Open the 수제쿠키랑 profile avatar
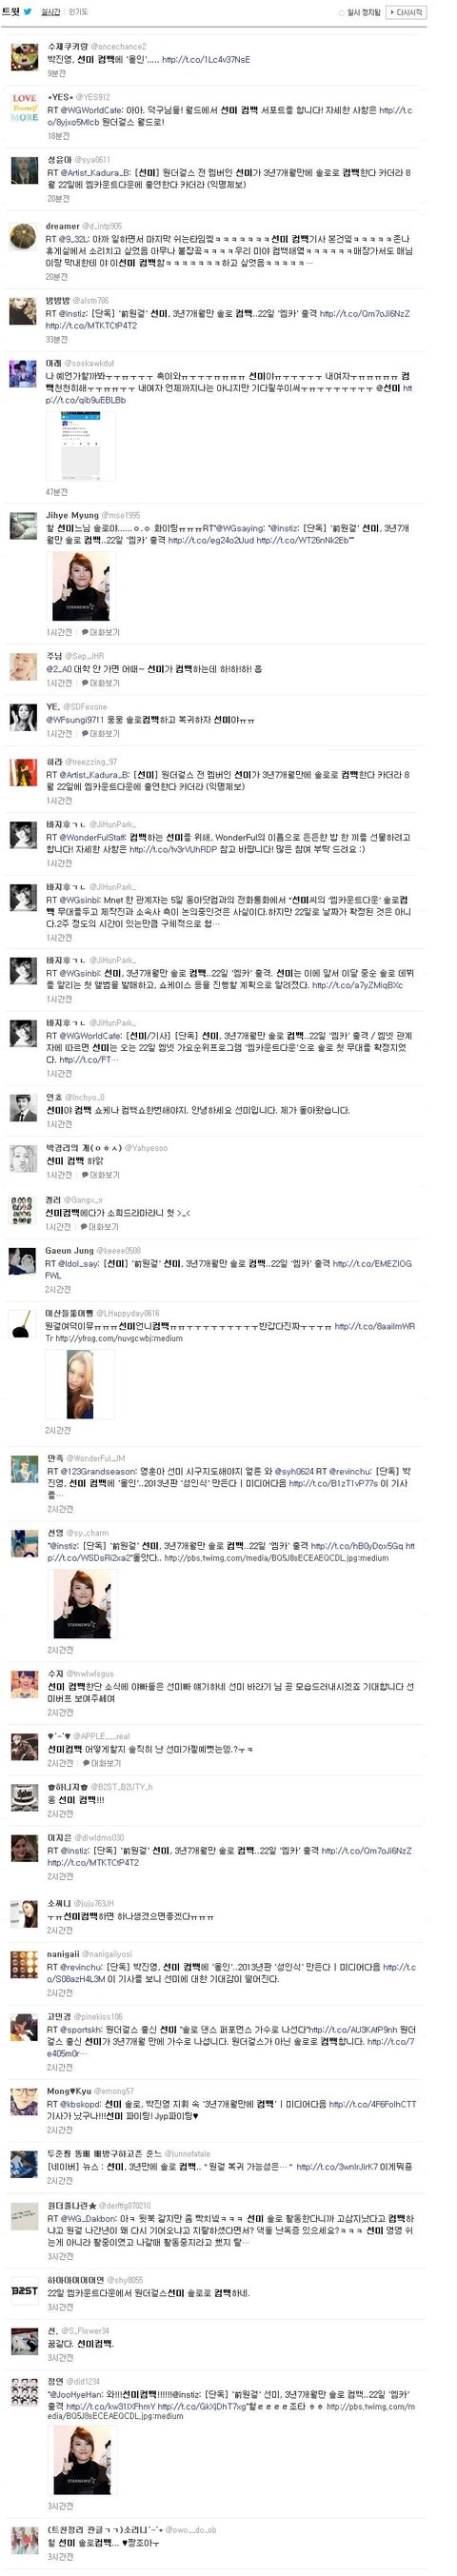Screen dimensions: 457x2576 point(24,57)
